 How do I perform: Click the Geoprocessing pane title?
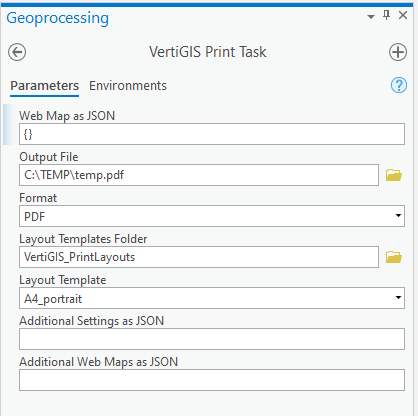point(57,18)
